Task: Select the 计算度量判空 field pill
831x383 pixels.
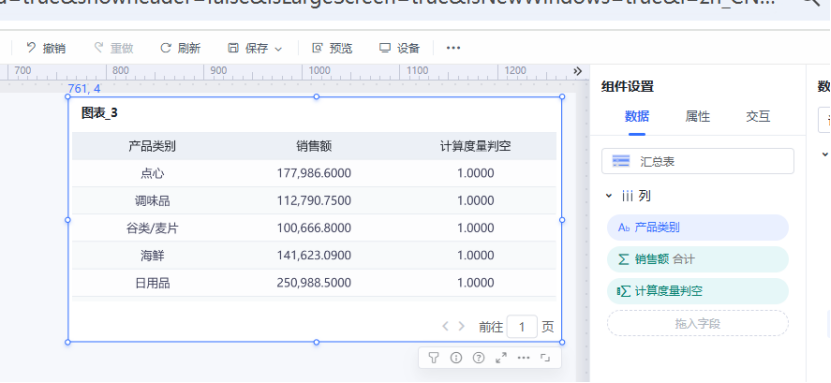Action: pyautogui.click(x=697, y=291)
